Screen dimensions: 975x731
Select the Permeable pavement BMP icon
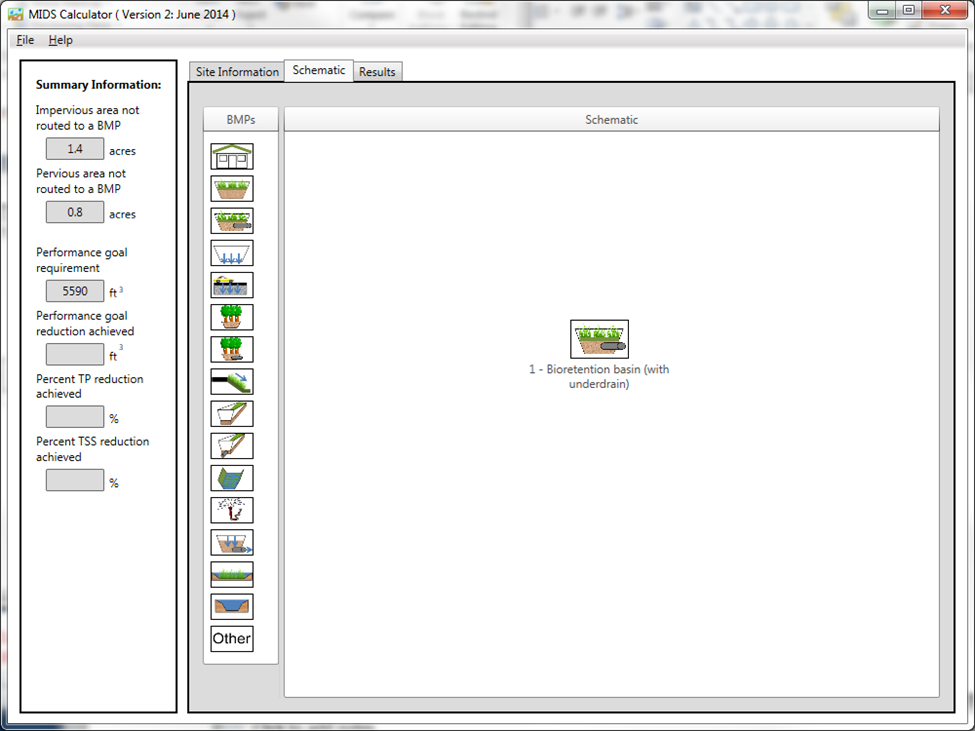click(232, 285)
